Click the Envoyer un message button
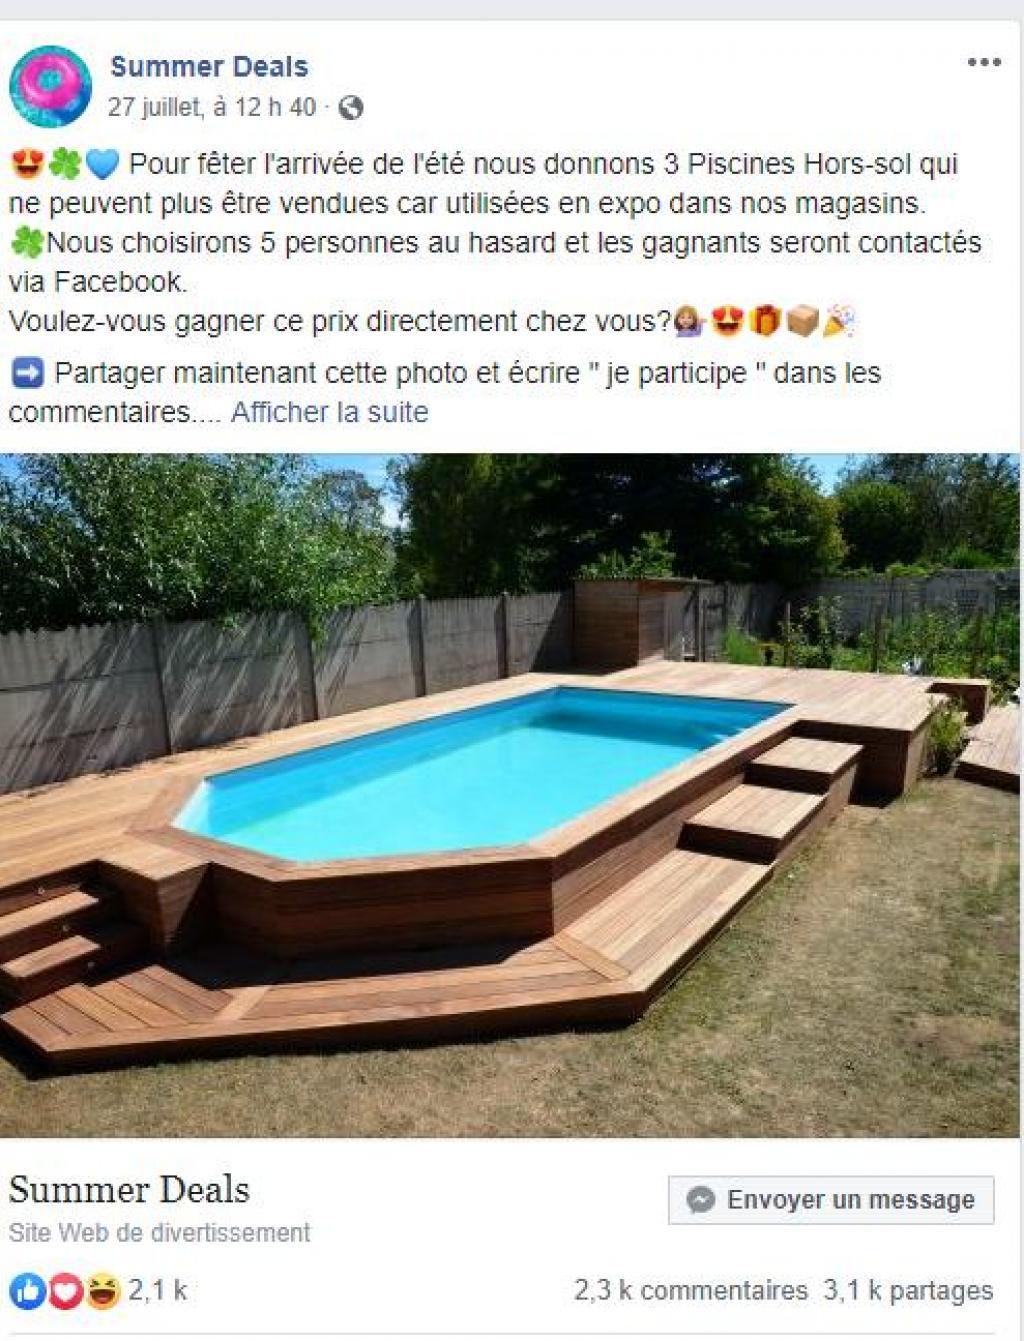The image size is (1024, 1341). (x=831, y=1200)
